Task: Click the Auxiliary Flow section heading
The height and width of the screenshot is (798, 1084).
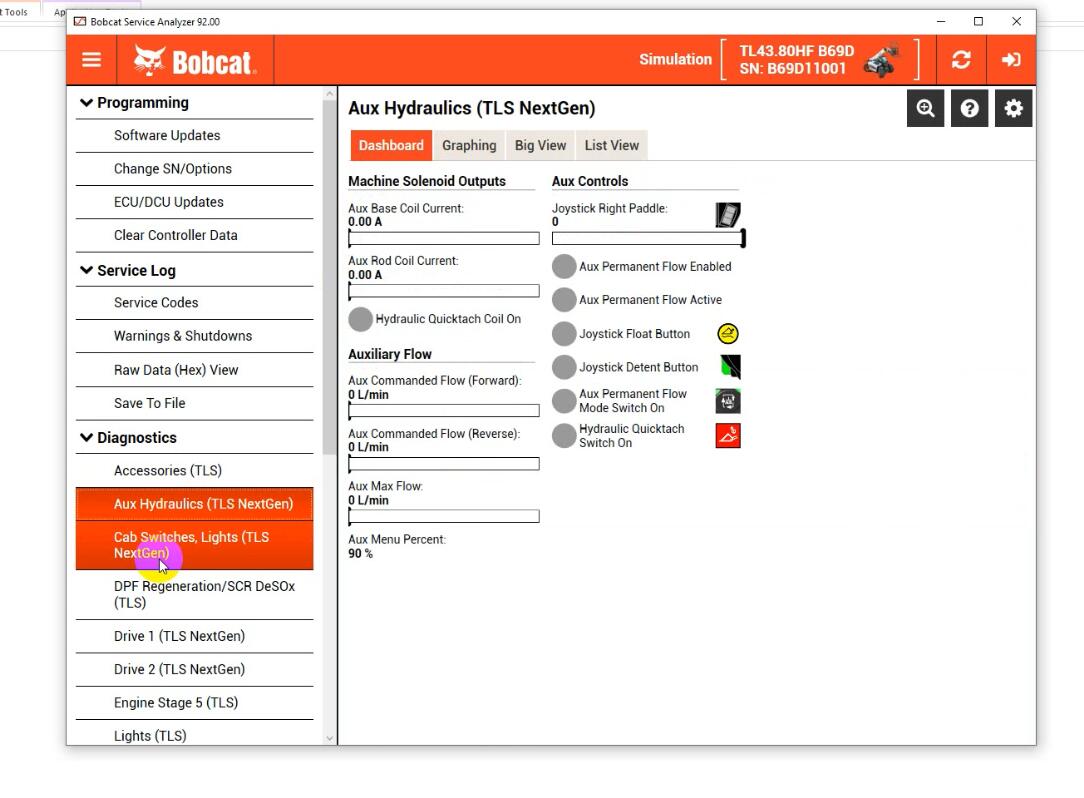Action: click(x=390, y=354)
